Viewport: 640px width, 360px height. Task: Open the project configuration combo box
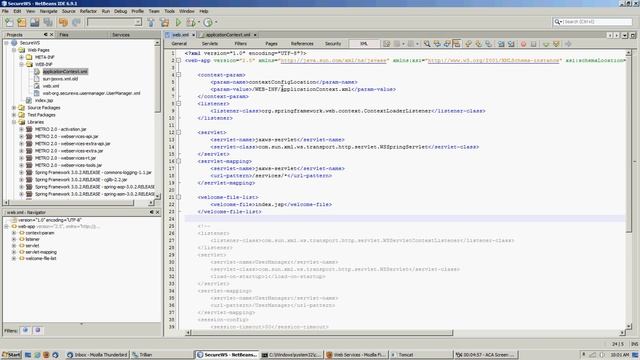[114, 22]
